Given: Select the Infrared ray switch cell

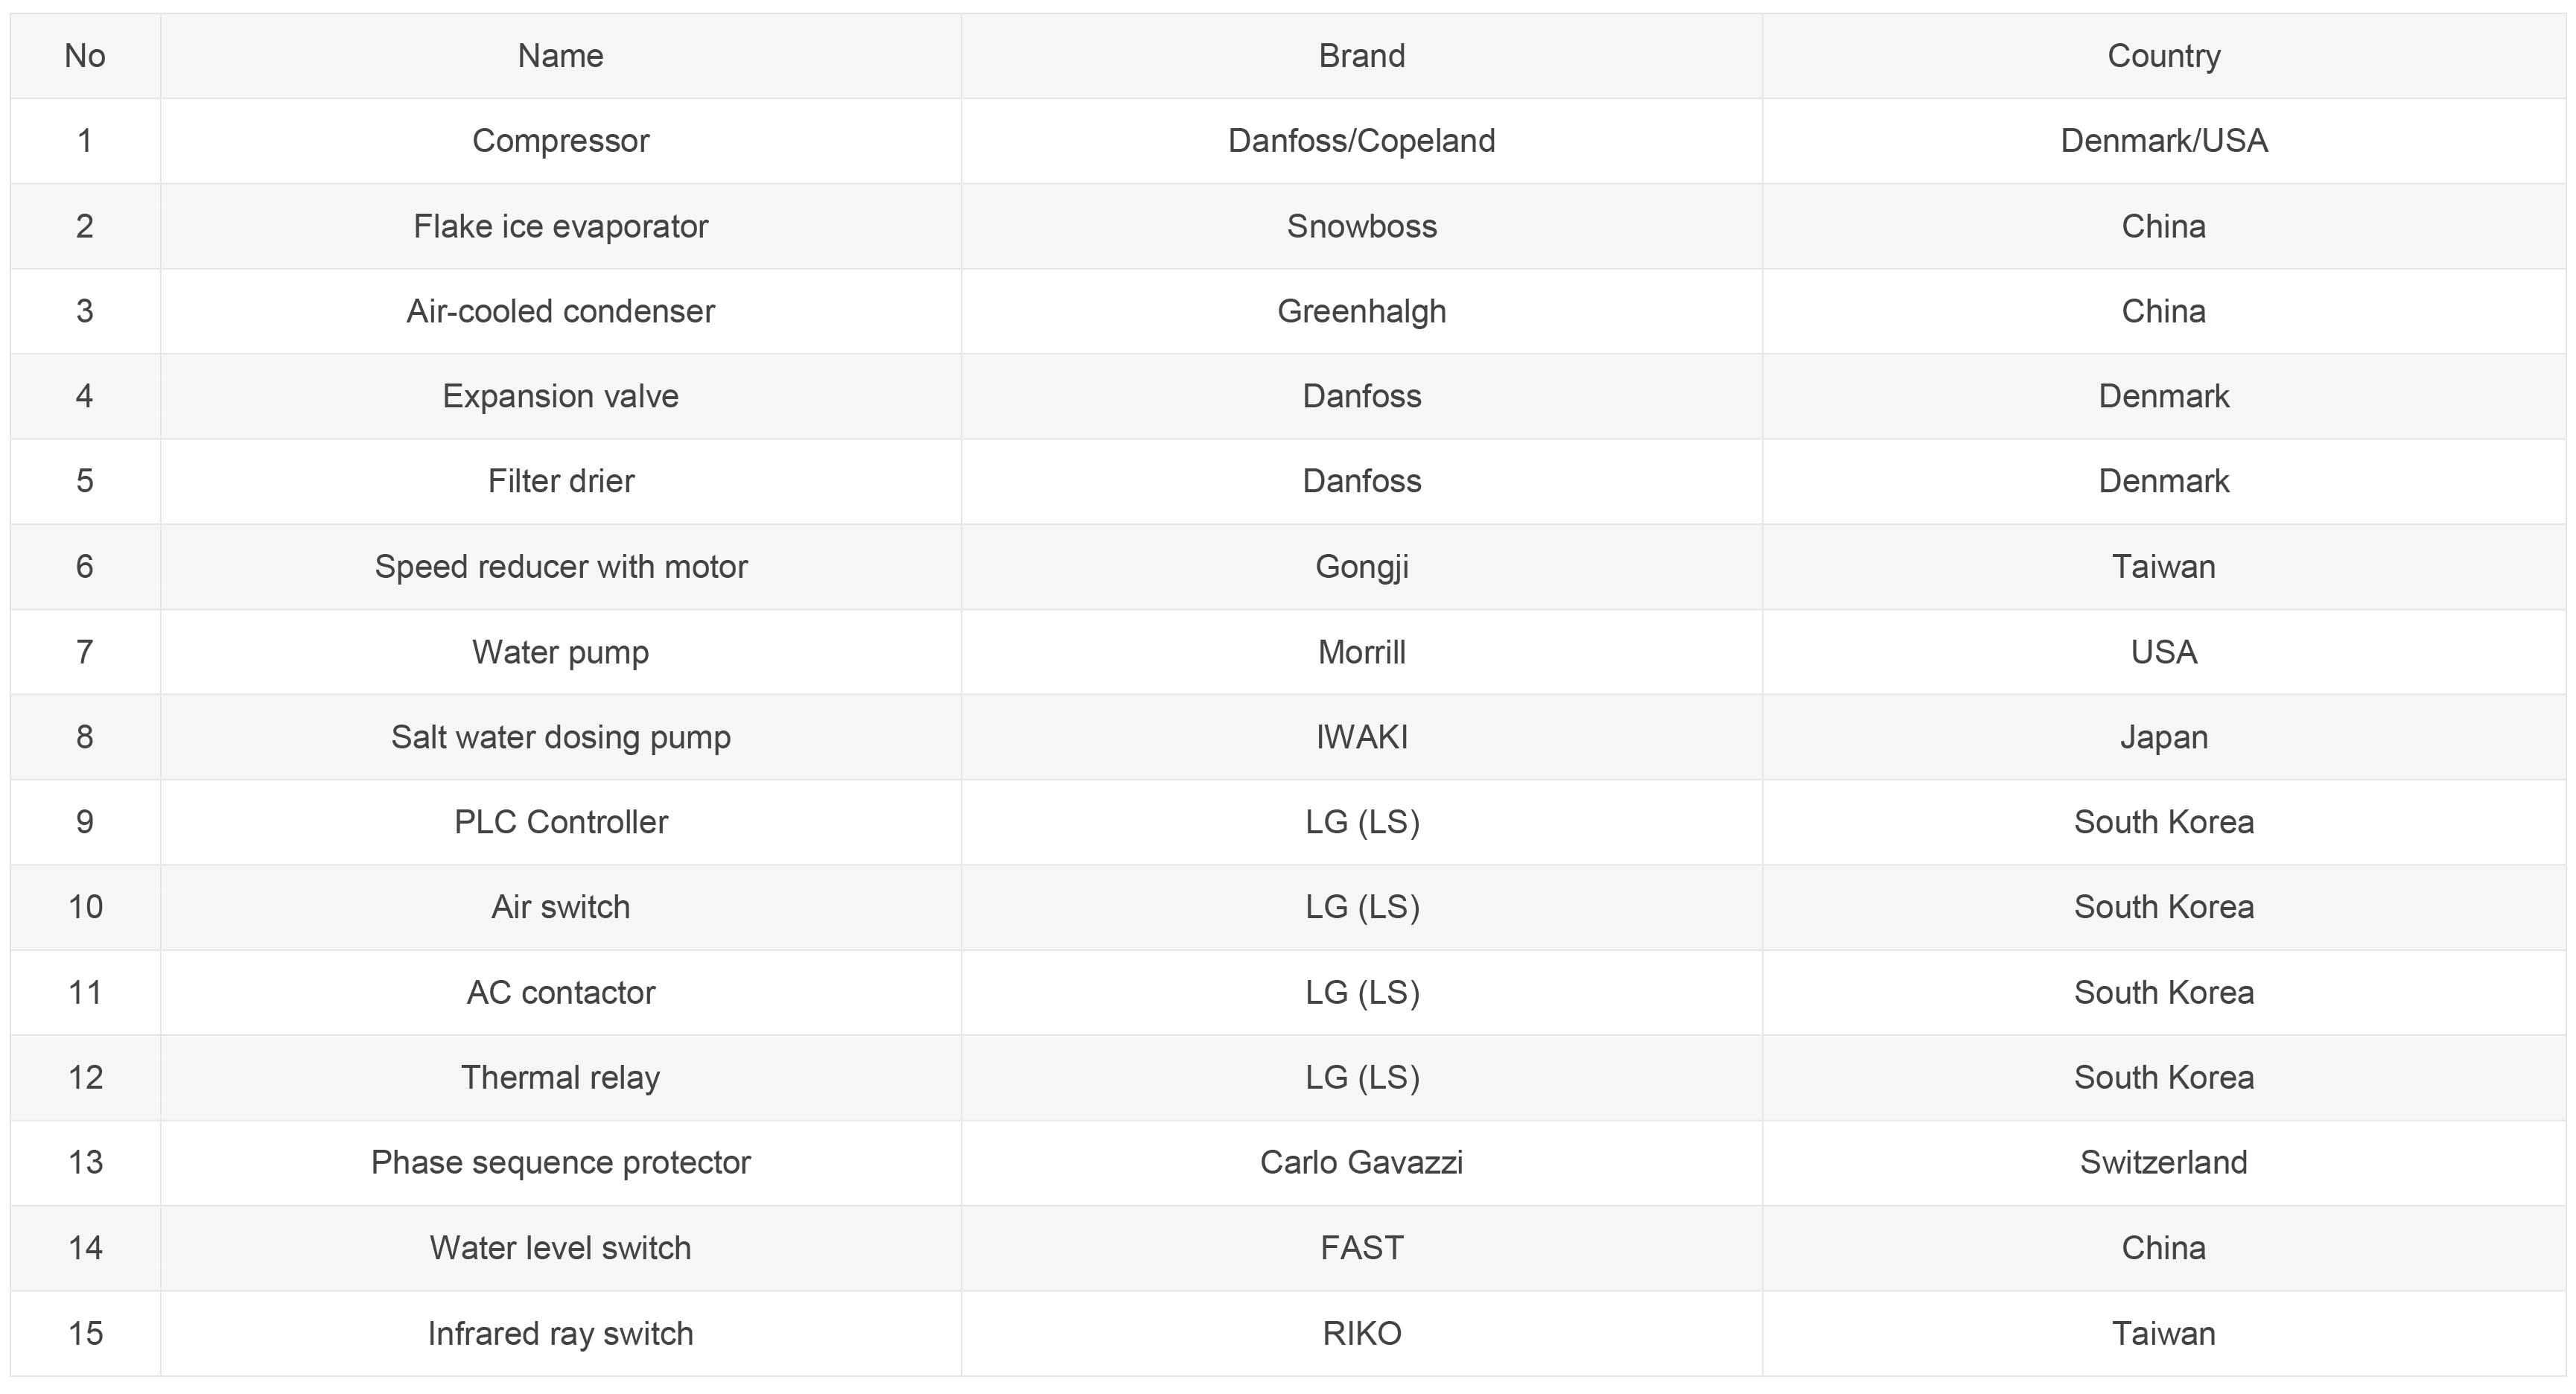Looking at the screenshot, I should 560,1333.
